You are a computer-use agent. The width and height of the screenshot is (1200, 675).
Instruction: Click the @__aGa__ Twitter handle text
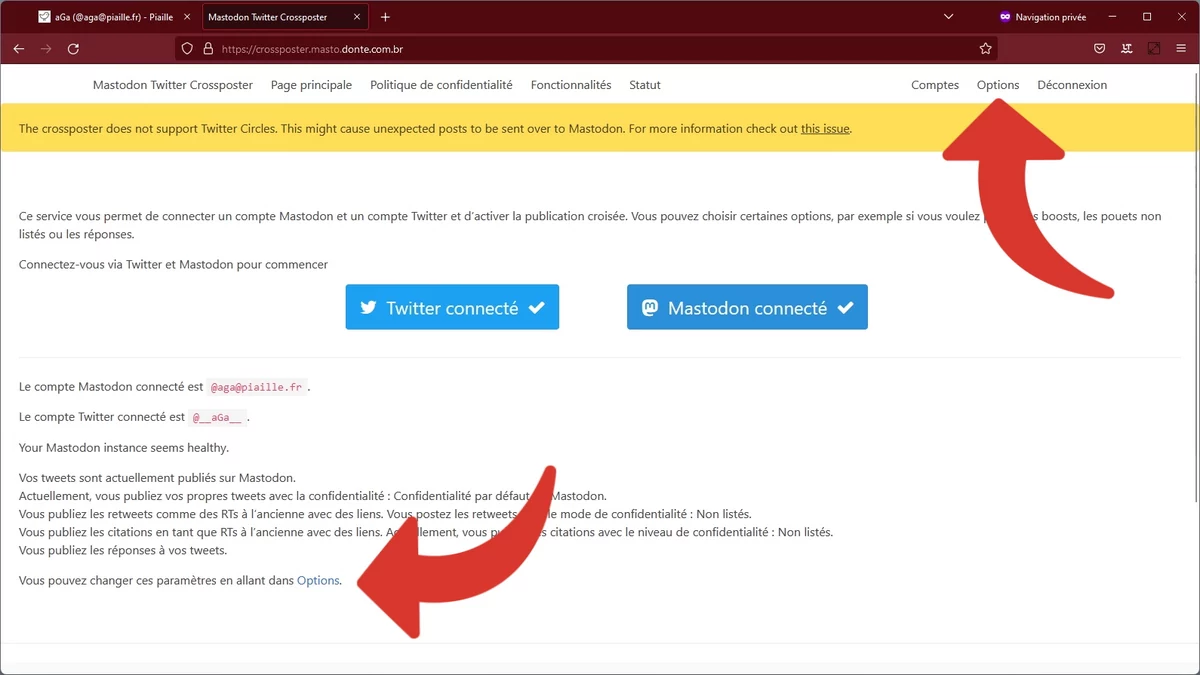(217, 417)
